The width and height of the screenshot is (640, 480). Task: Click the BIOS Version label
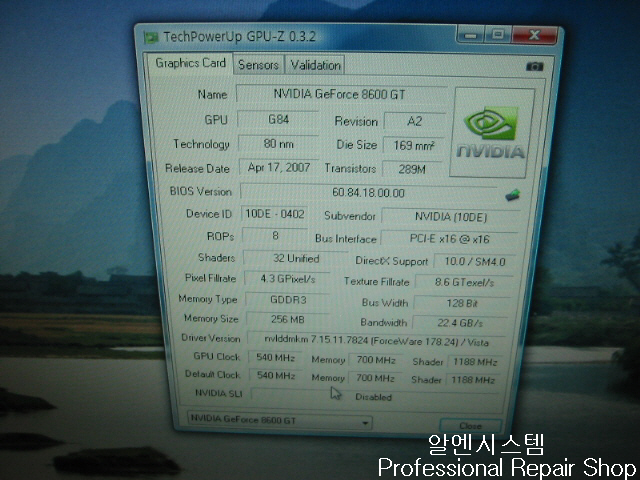201,191
